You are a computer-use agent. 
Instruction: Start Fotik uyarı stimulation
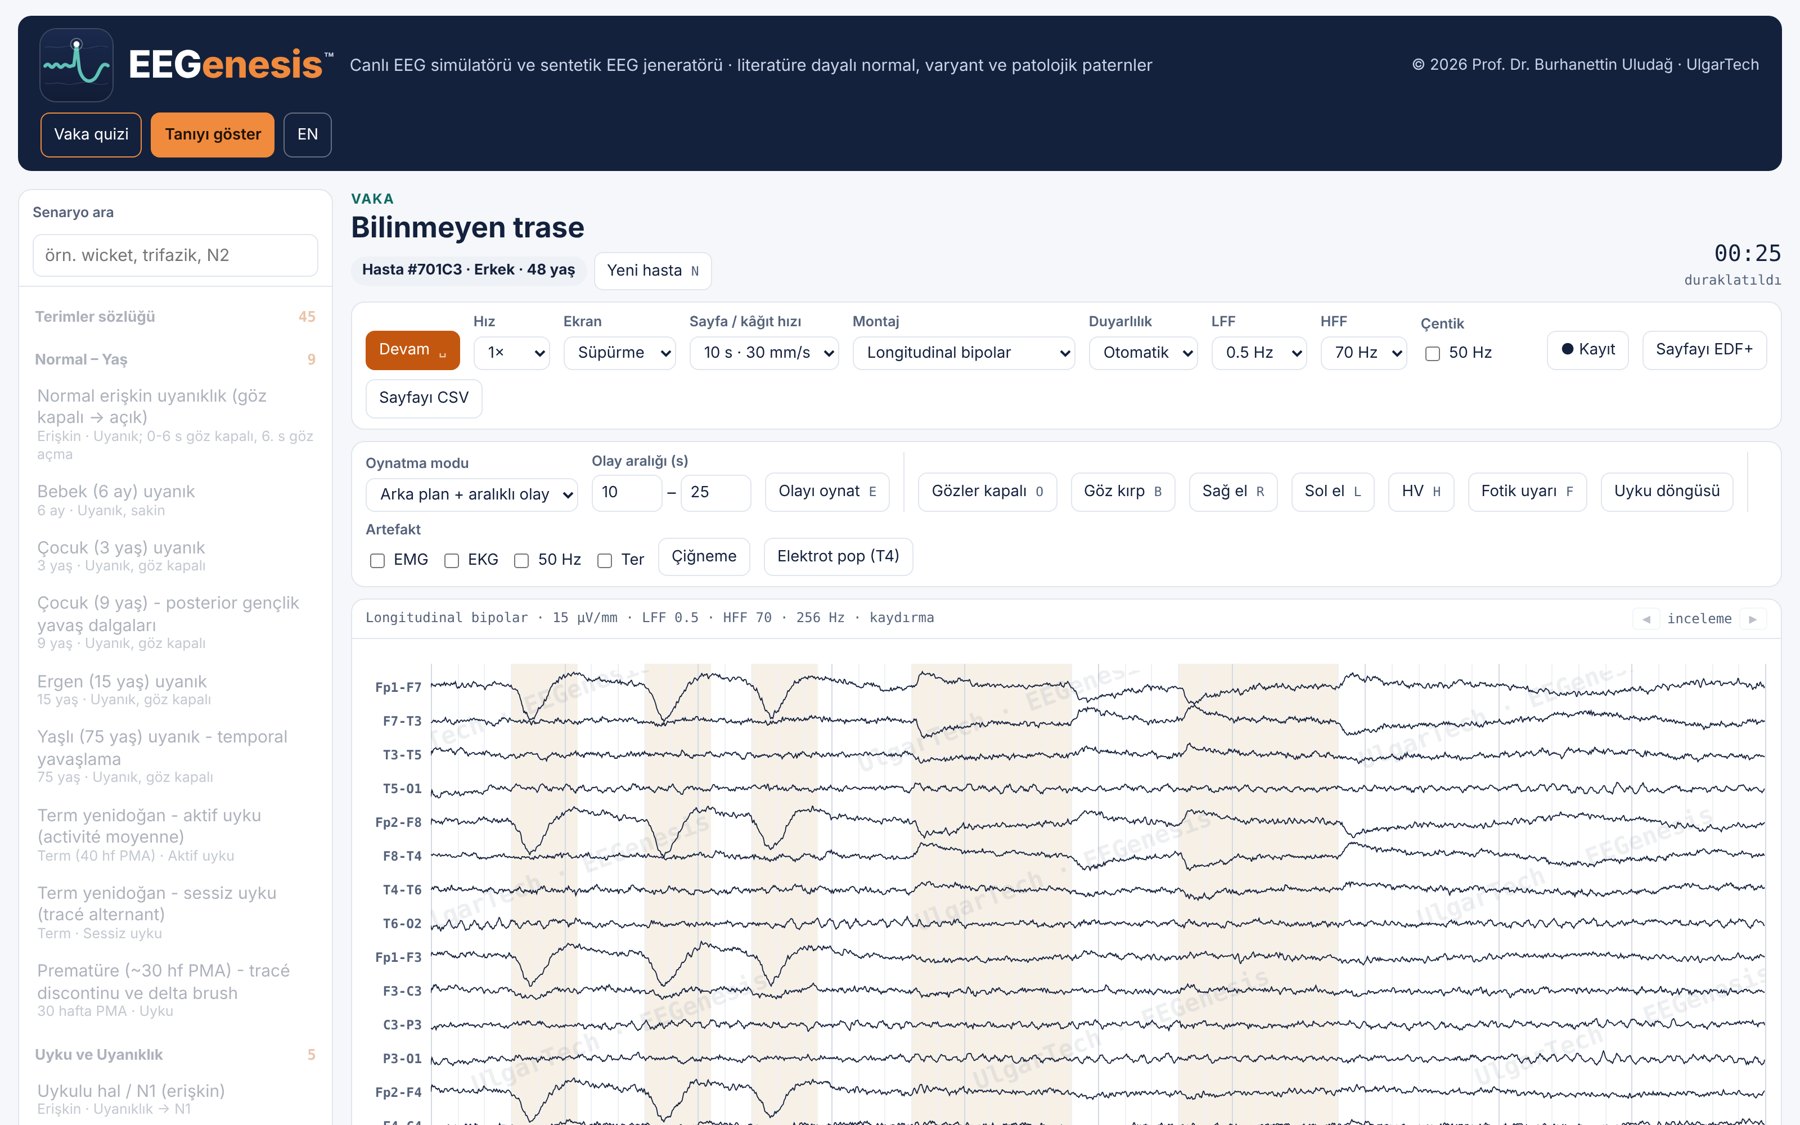coord(1527,492)
